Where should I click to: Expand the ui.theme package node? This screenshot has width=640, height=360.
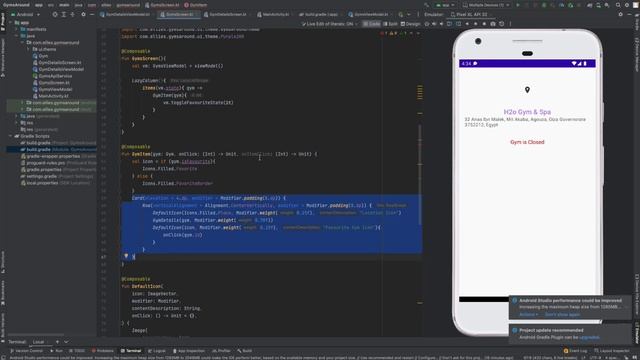pos(28,49)
